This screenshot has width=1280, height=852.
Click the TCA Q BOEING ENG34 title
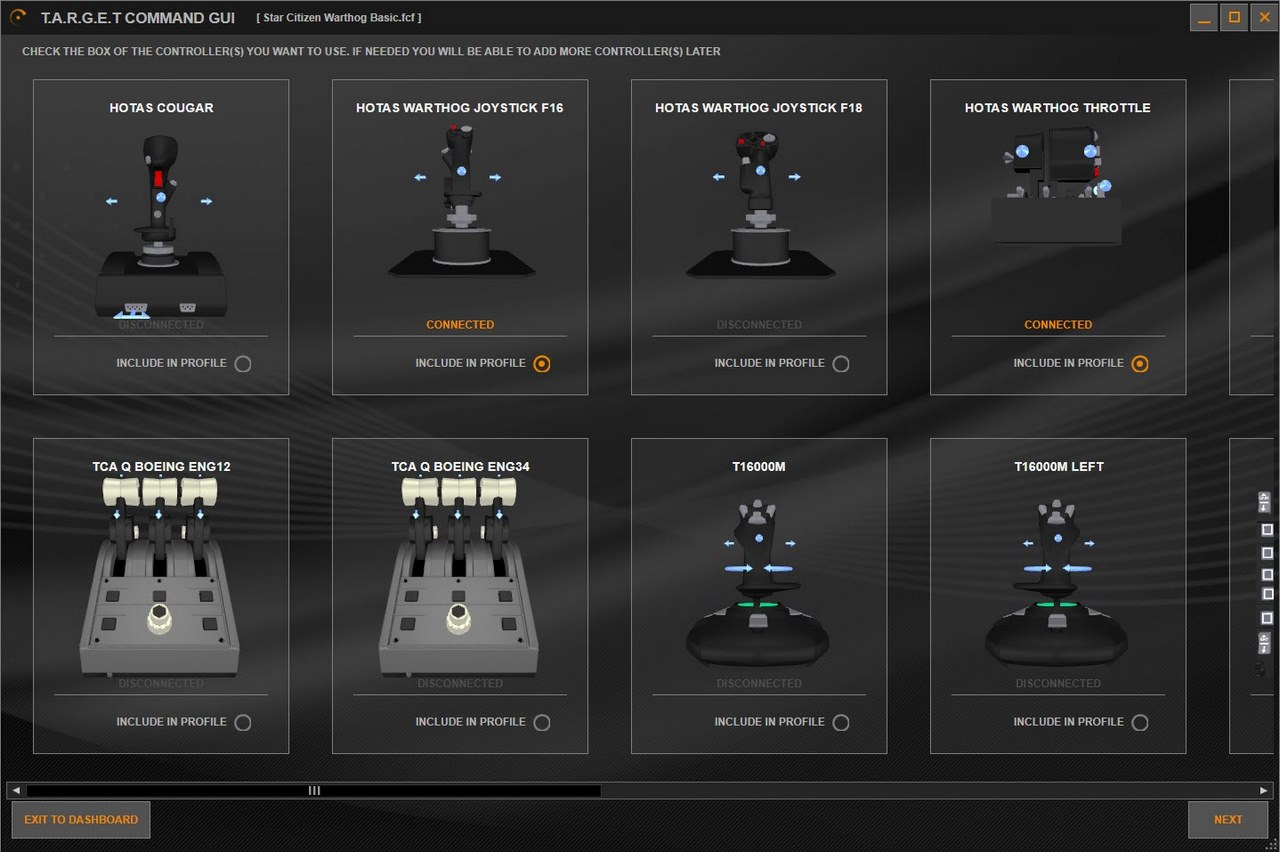tap(460, 467)
